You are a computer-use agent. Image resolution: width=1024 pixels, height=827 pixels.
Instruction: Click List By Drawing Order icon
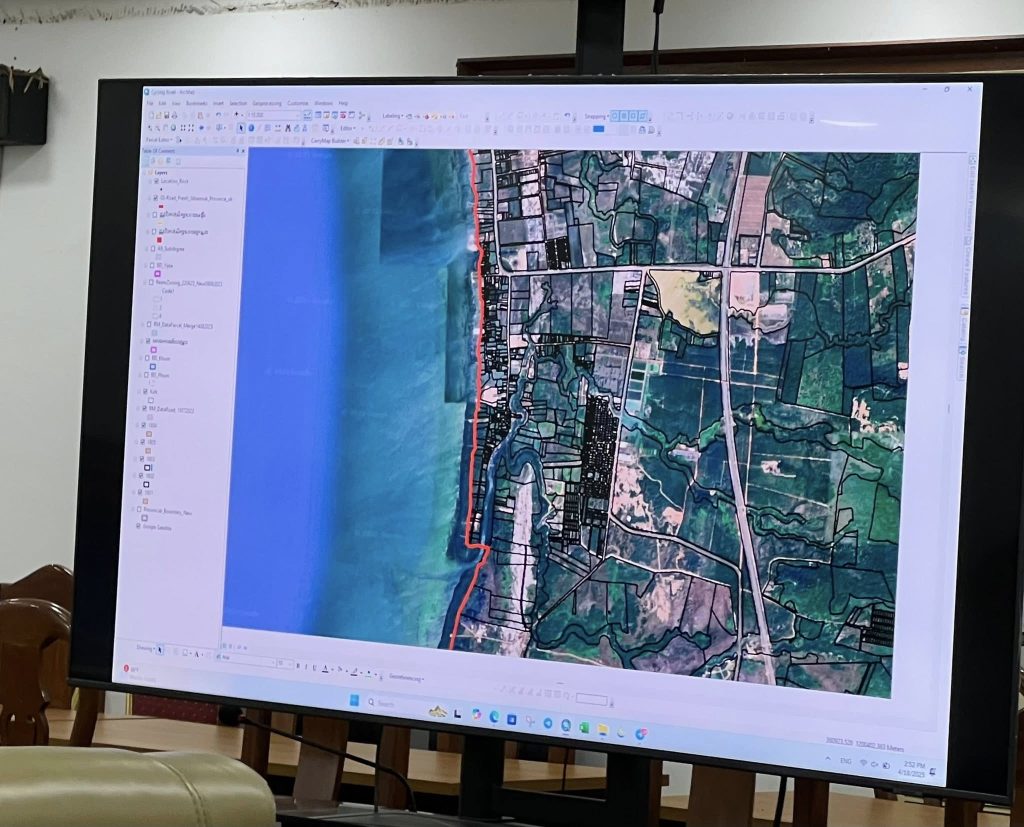point(147,161)
